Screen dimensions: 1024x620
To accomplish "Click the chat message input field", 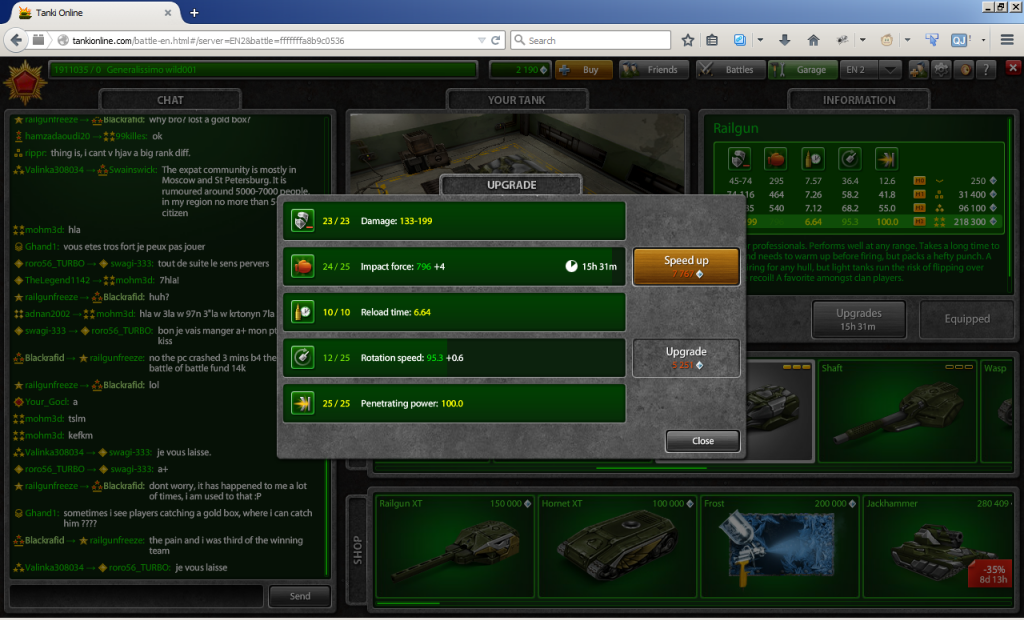I will (135, 596).
